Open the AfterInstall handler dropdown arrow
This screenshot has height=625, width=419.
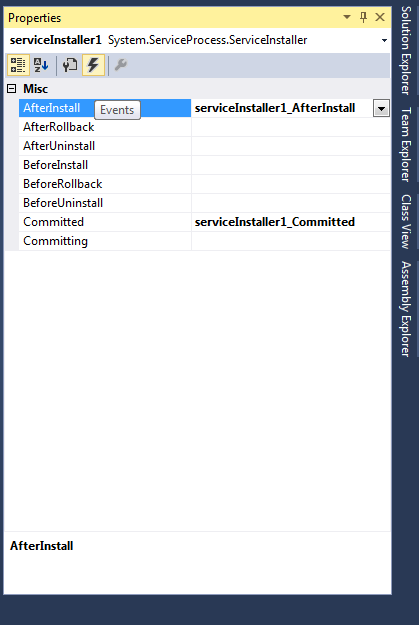pyautogui.click(x=381, y=108)
